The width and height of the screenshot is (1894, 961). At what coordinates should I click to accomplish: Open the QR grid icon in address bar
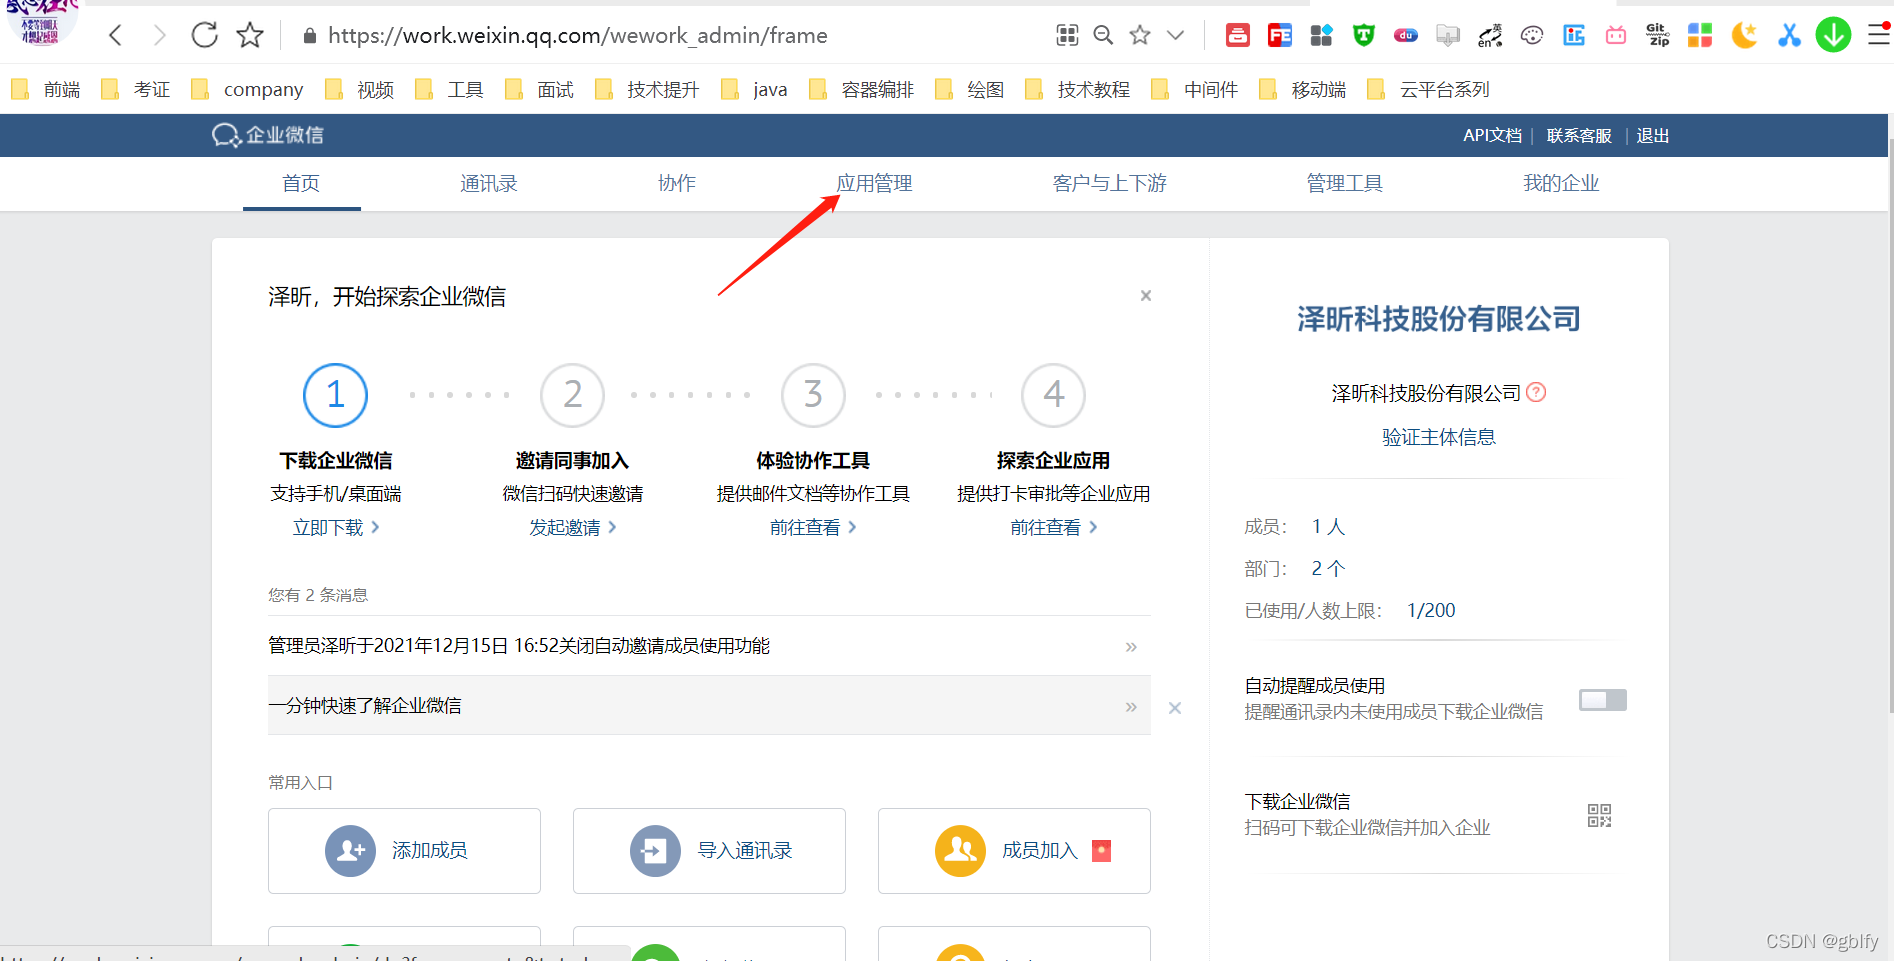click(1067, 36)
